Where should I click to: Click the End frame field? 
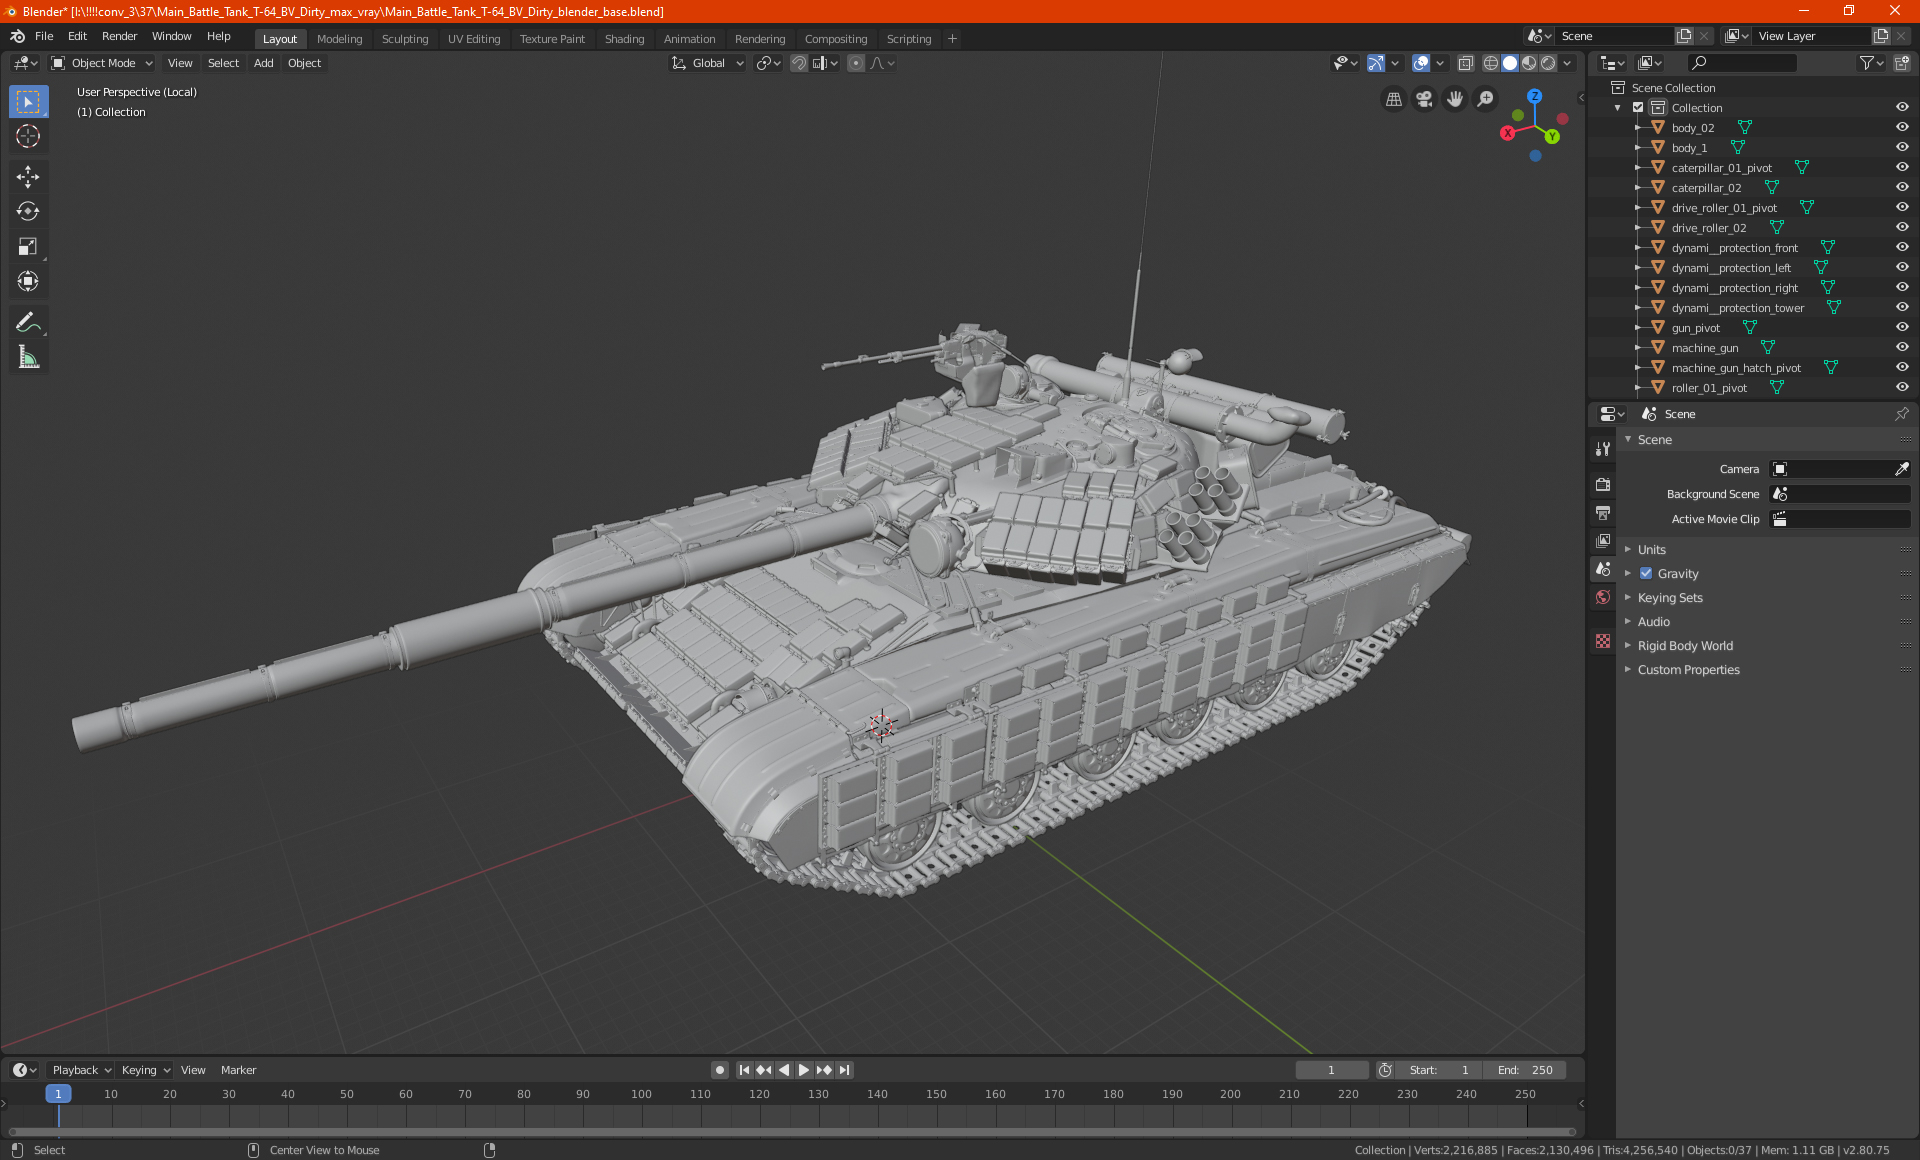(x=1526, y=1070)
